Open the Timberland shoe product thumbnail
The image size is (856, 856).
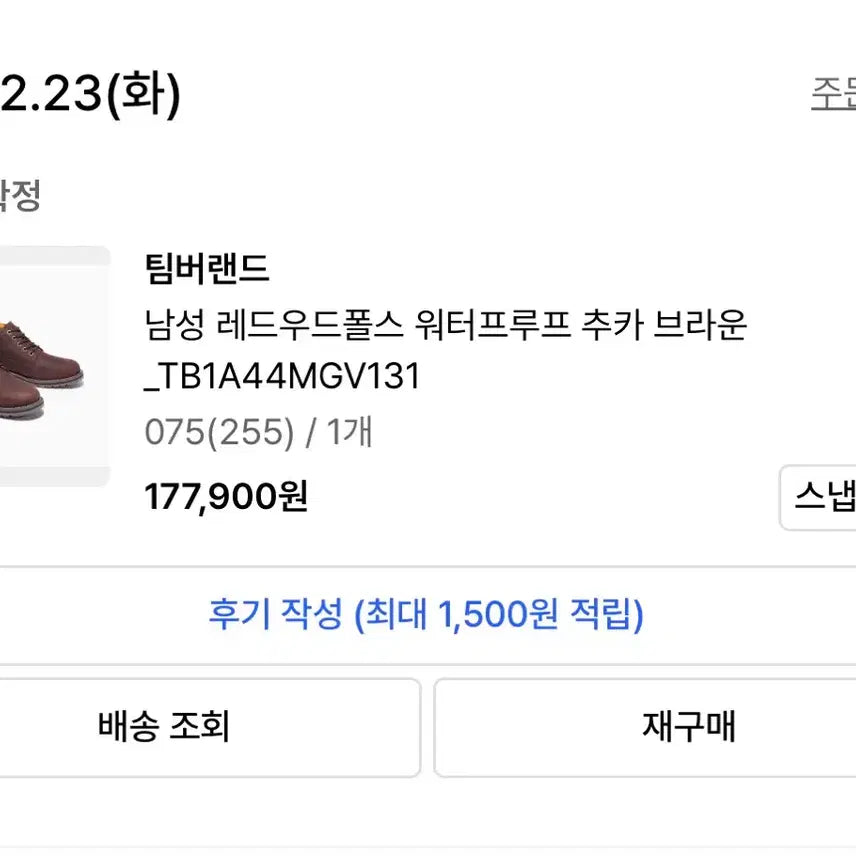pyautogui.click(x=54, y=366)
